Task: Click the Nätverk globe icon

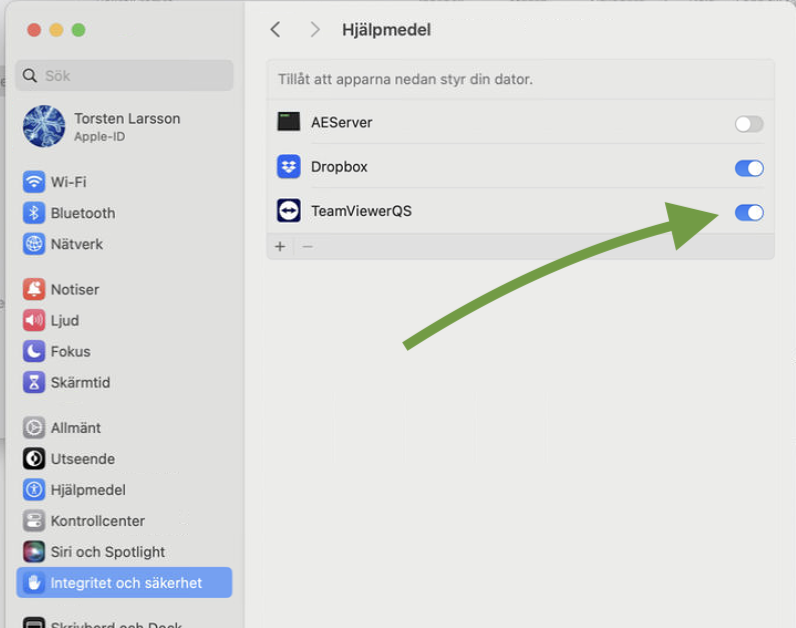Action: coord(34,244)
